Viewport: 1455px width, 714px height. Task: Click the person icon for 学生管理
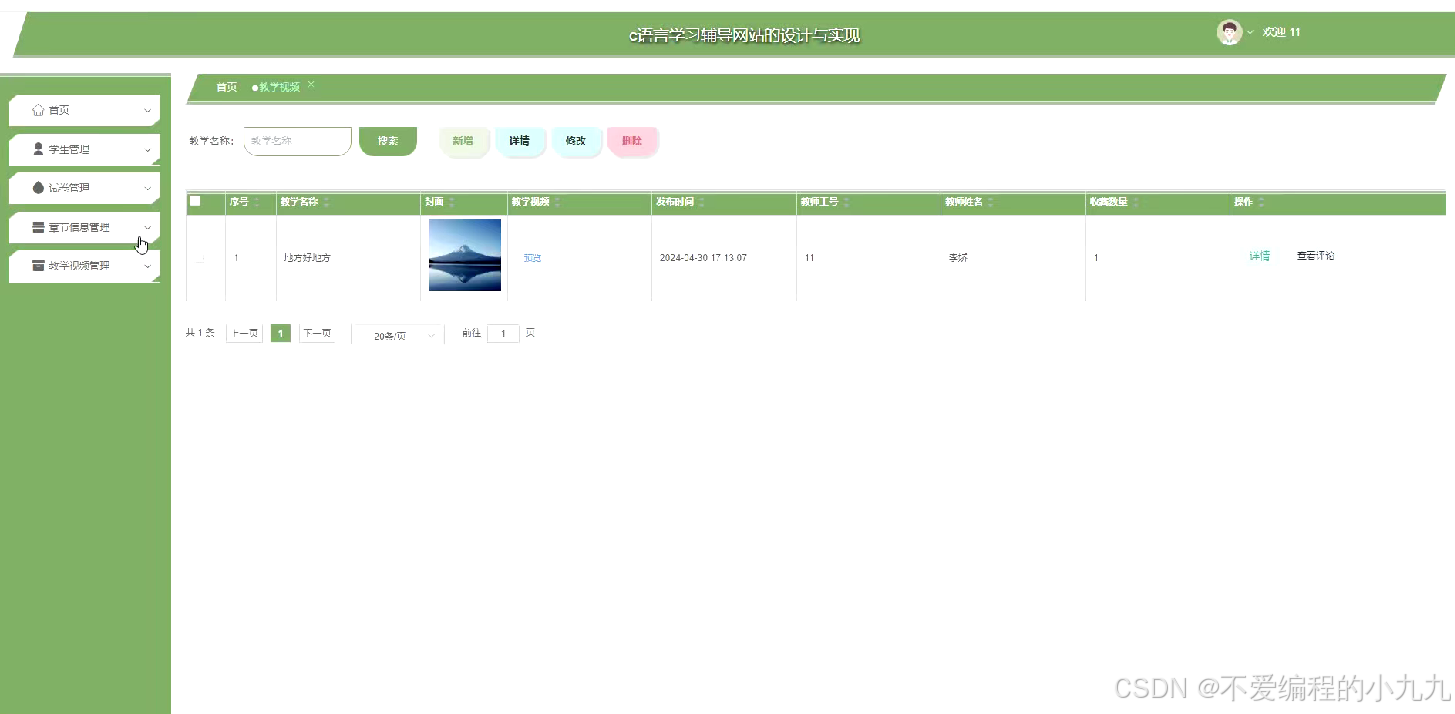pyautogui.click(x=38, y=149)
